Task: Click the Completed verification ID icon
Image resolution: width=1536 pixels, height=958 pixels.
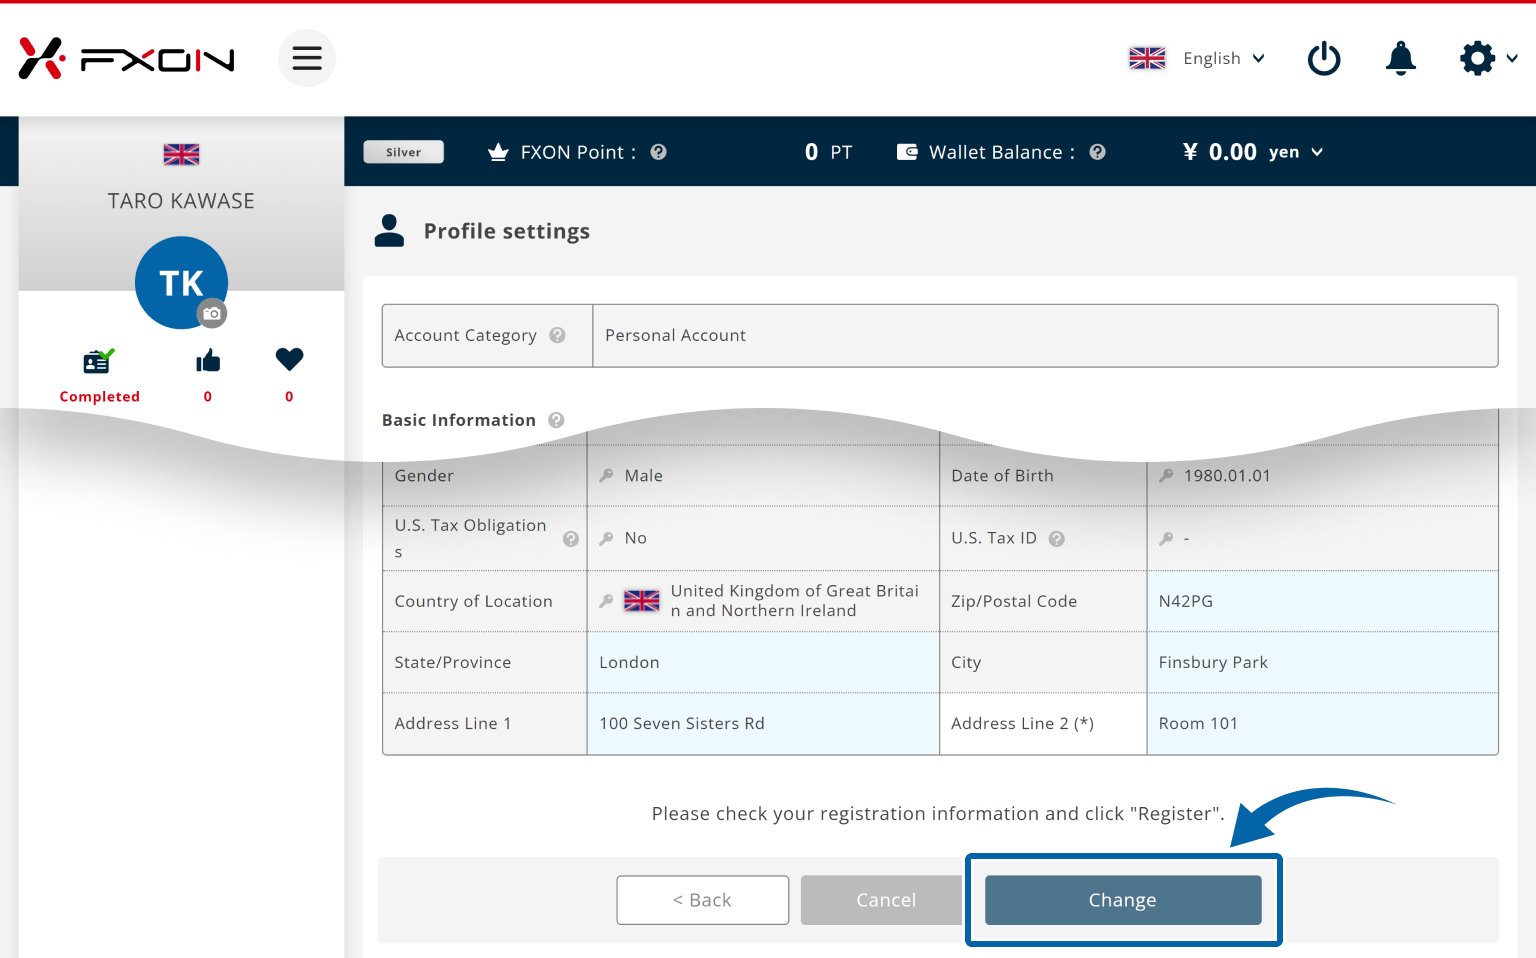Action: tap(98, 360)
